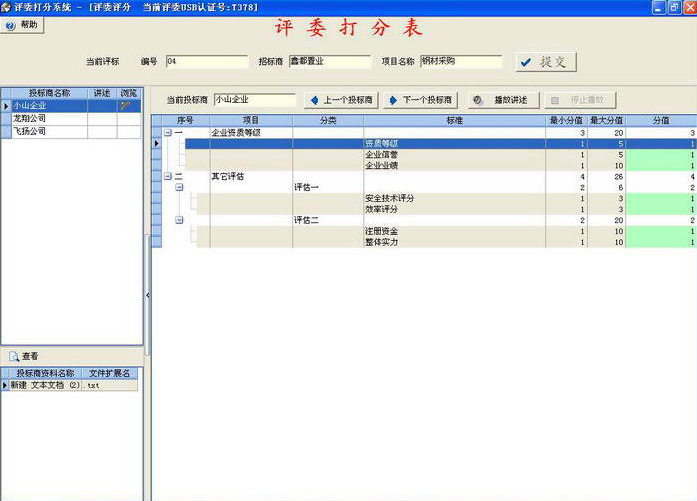Select the 注册资金 criterion row
Viewport: 697px width, 501px height.
447,231
